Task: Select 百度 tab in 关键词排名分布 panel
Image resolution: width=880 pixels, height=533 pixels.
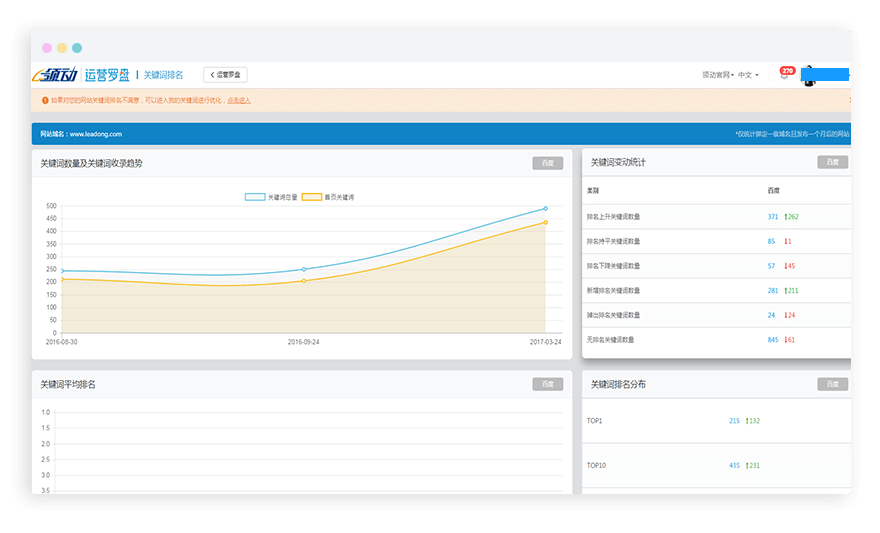Action: (832, 384)
